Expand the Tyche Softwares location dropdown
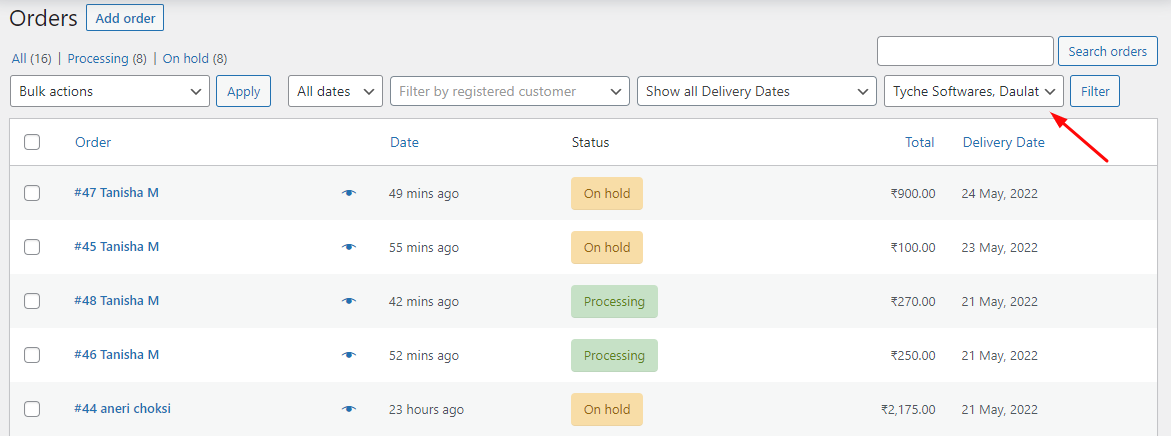The image size is (1171, 436). click(974, 91)
